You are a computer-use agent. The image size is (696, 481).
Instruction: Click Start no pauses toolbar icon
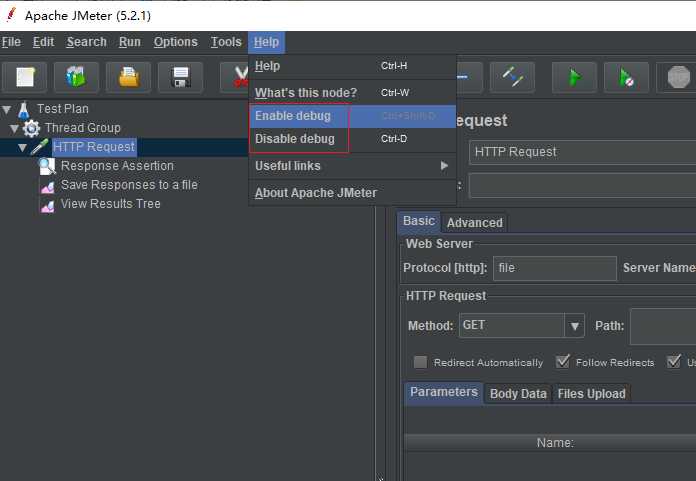(626, 77)
